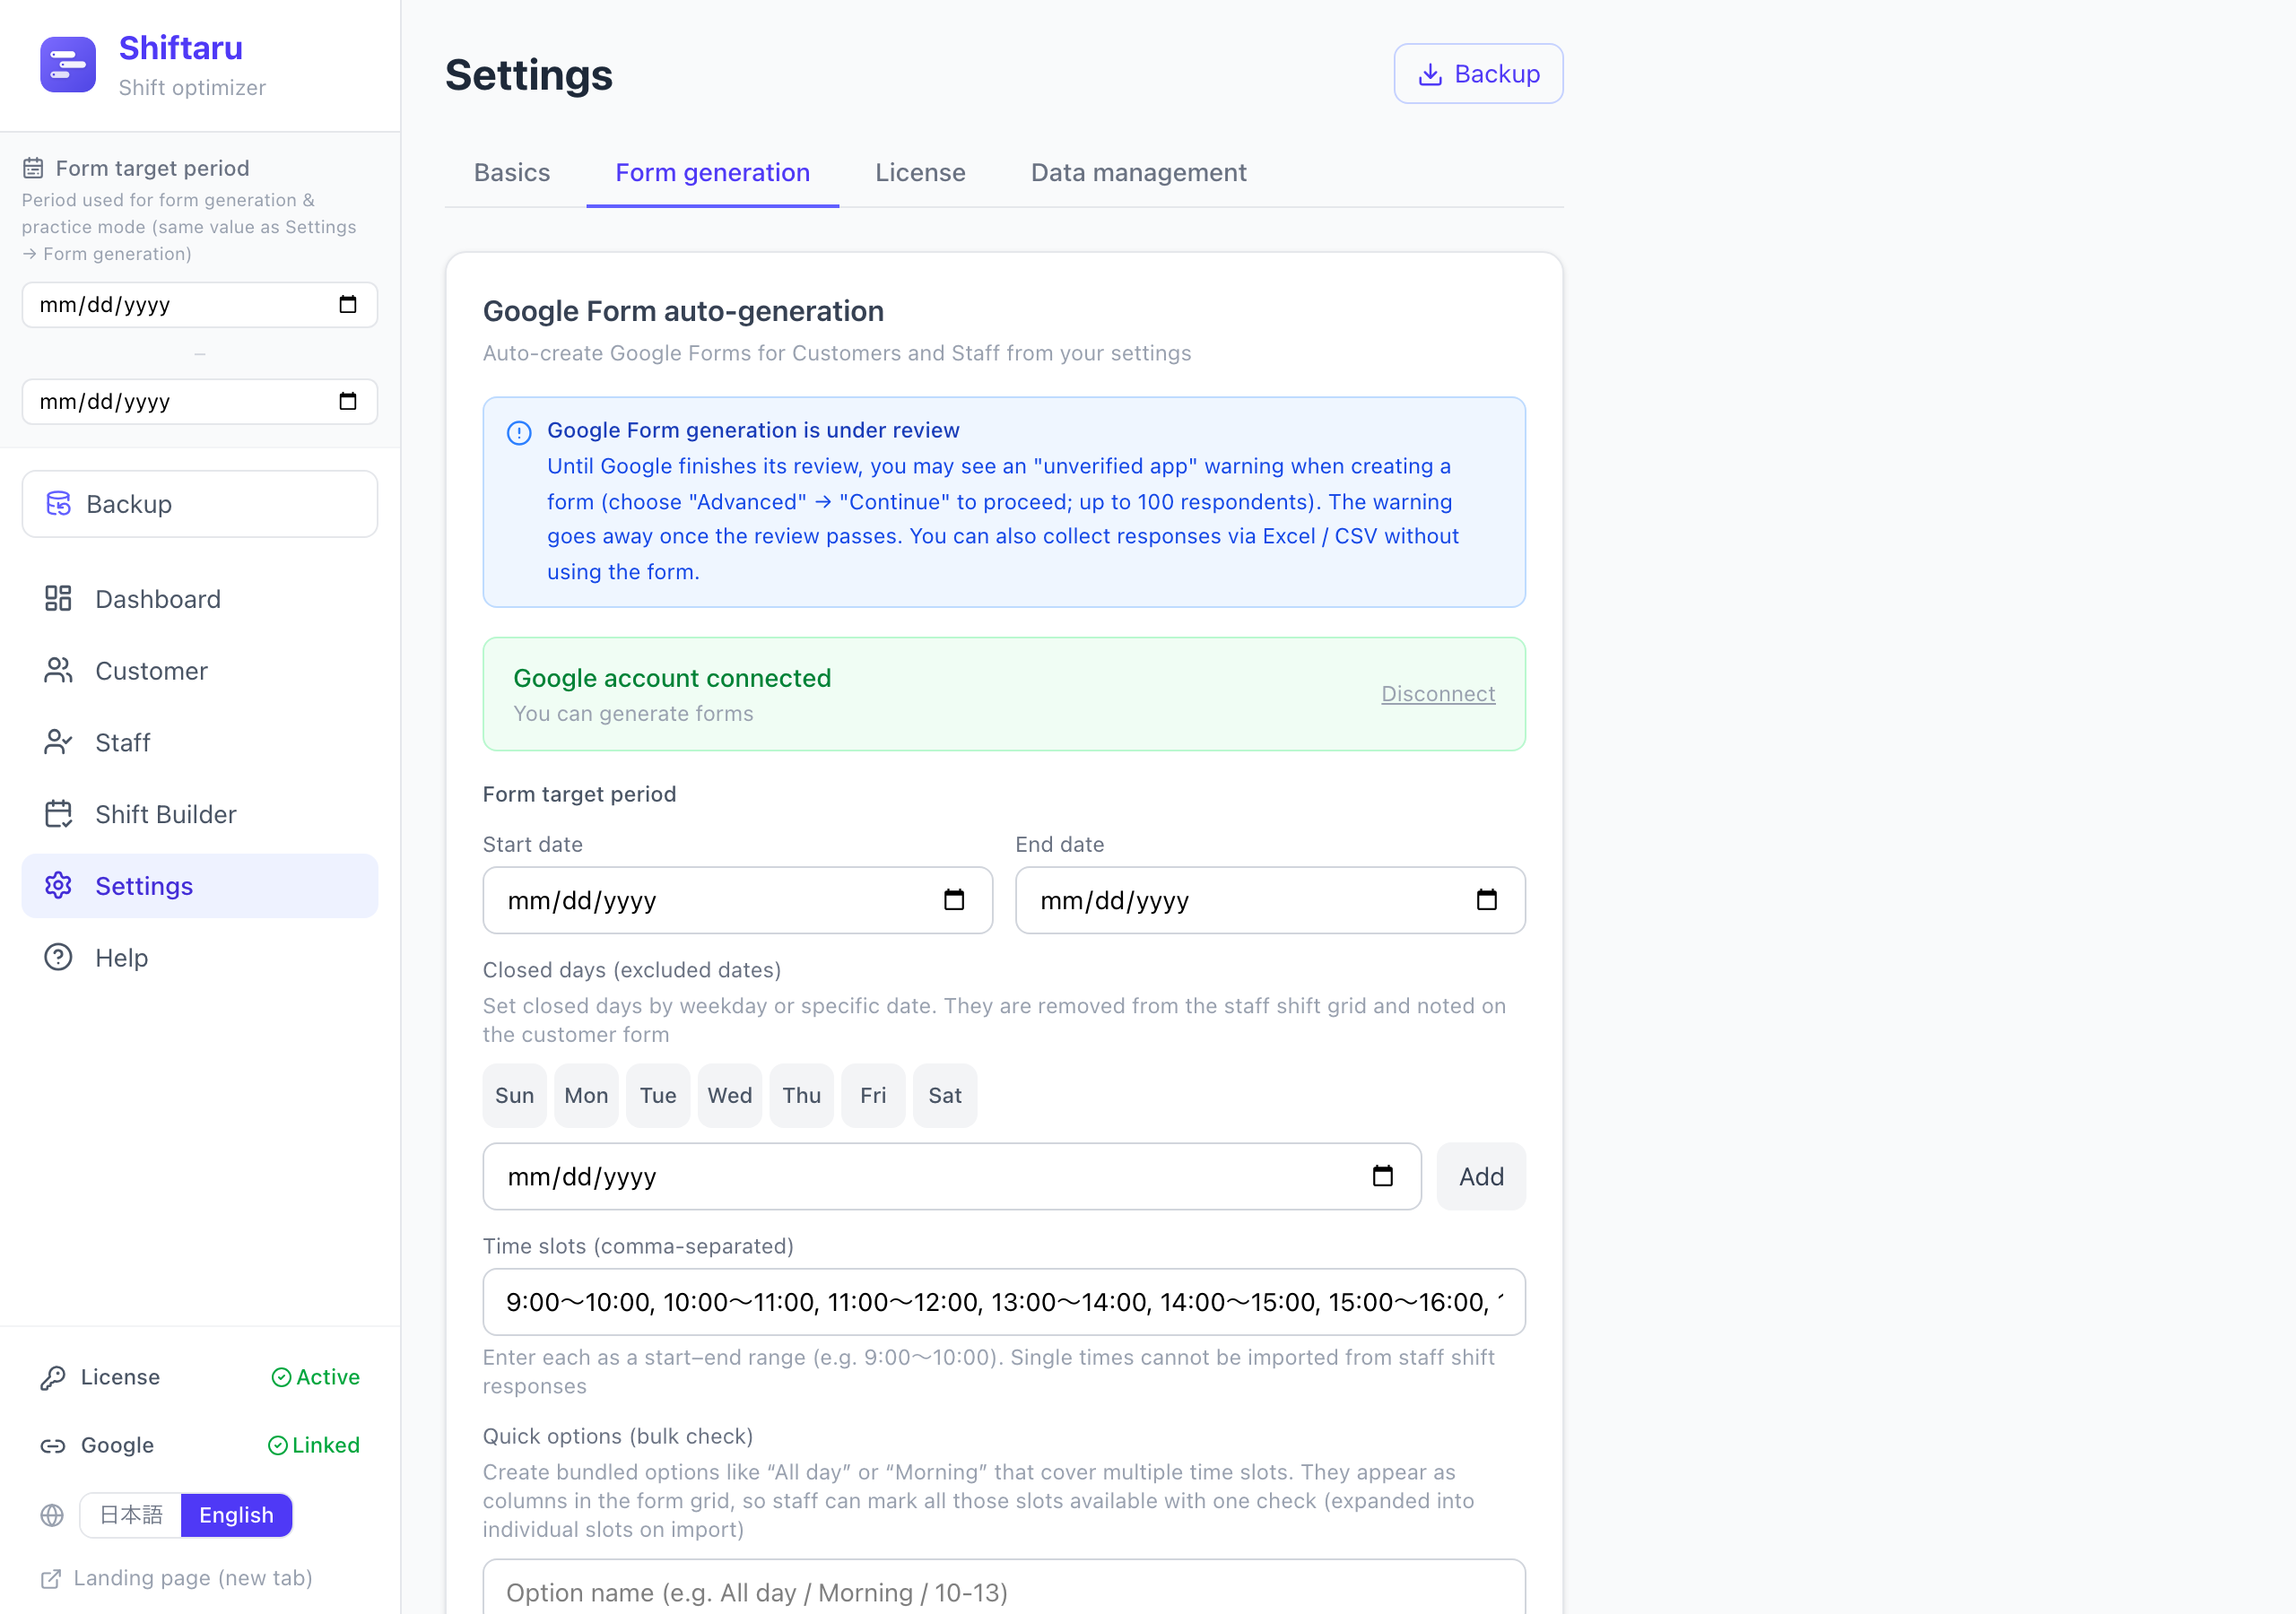Open date picker on first sidebar date field
The image size is (2296, 1614).
pos(347,305)
